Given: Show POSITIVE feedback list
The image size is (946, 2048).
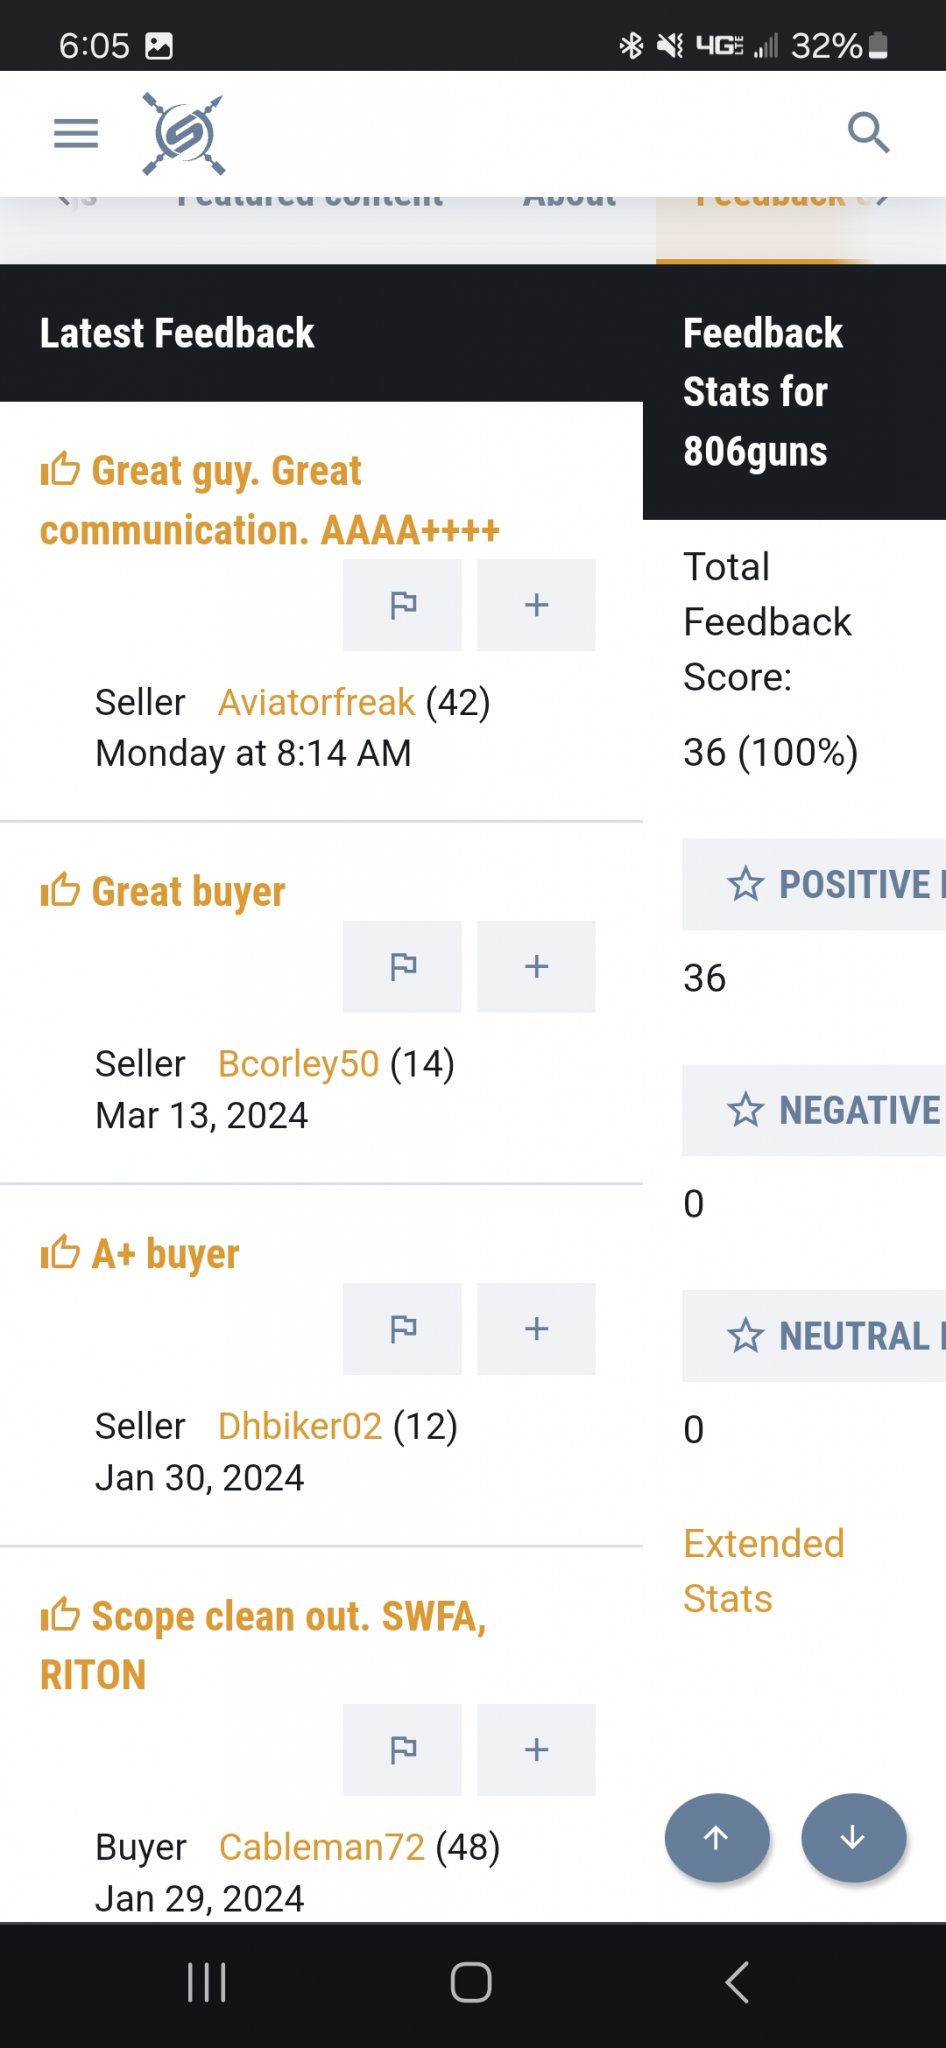Looking at the screenshot, I should pos(814,884).
